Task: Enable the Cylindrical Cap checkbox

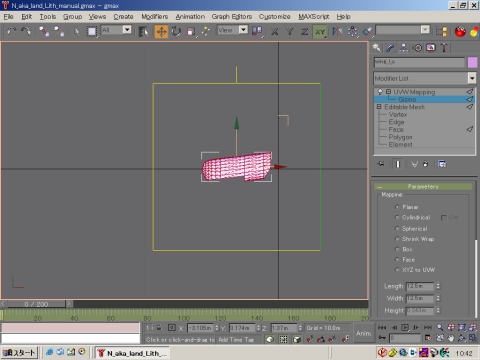Action: click(x=444, y=218)
